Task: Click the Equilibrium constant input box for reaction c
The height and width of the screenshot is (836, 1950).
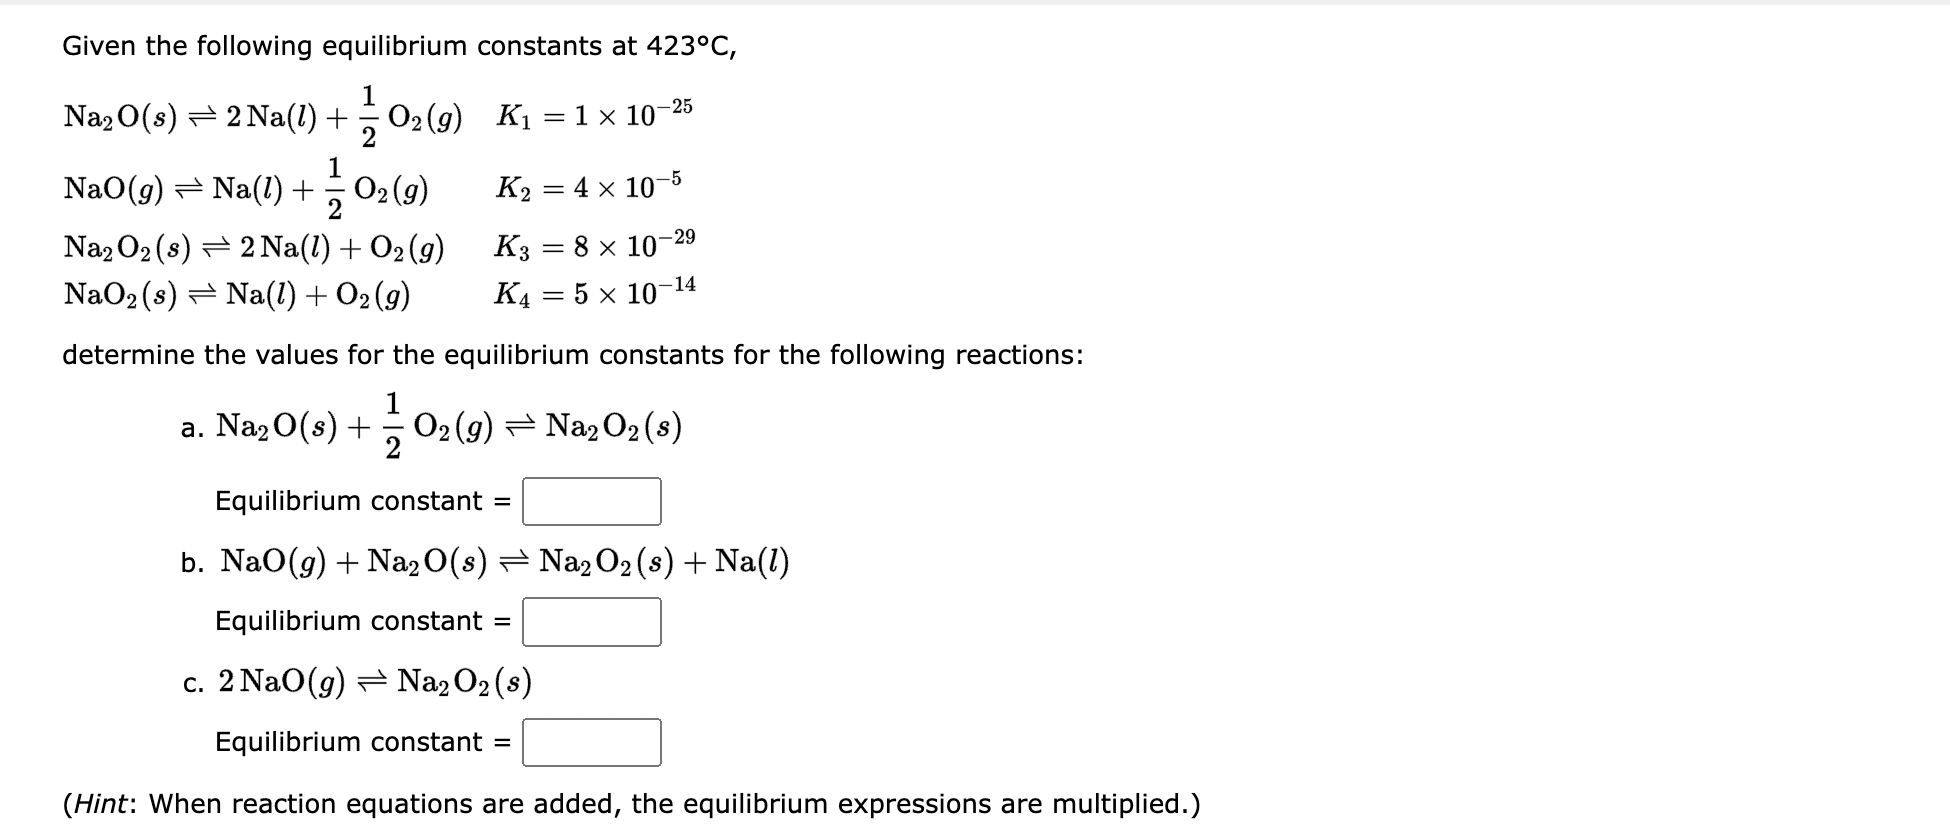Action: pyautogui.click(x=591, y=742)
